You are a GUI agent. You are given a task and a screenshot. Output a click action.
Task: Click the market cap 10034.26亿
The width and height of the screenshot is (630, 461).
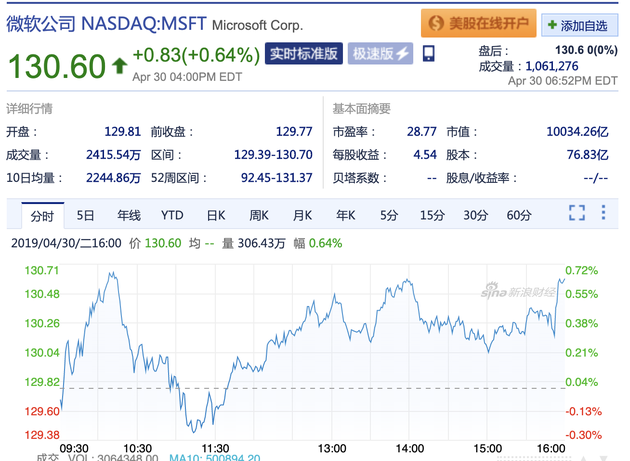pyautogui.click(x=577, y=131)
